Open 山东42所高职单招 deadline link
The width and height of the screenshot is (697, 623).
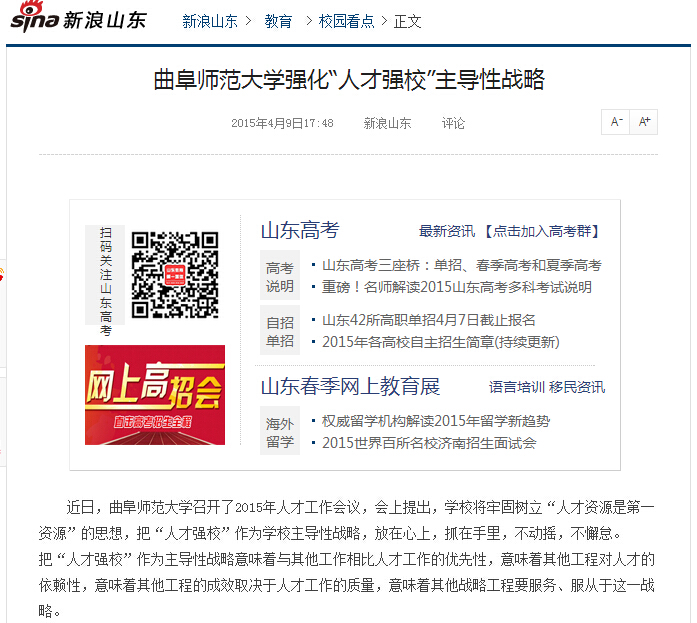428,320
